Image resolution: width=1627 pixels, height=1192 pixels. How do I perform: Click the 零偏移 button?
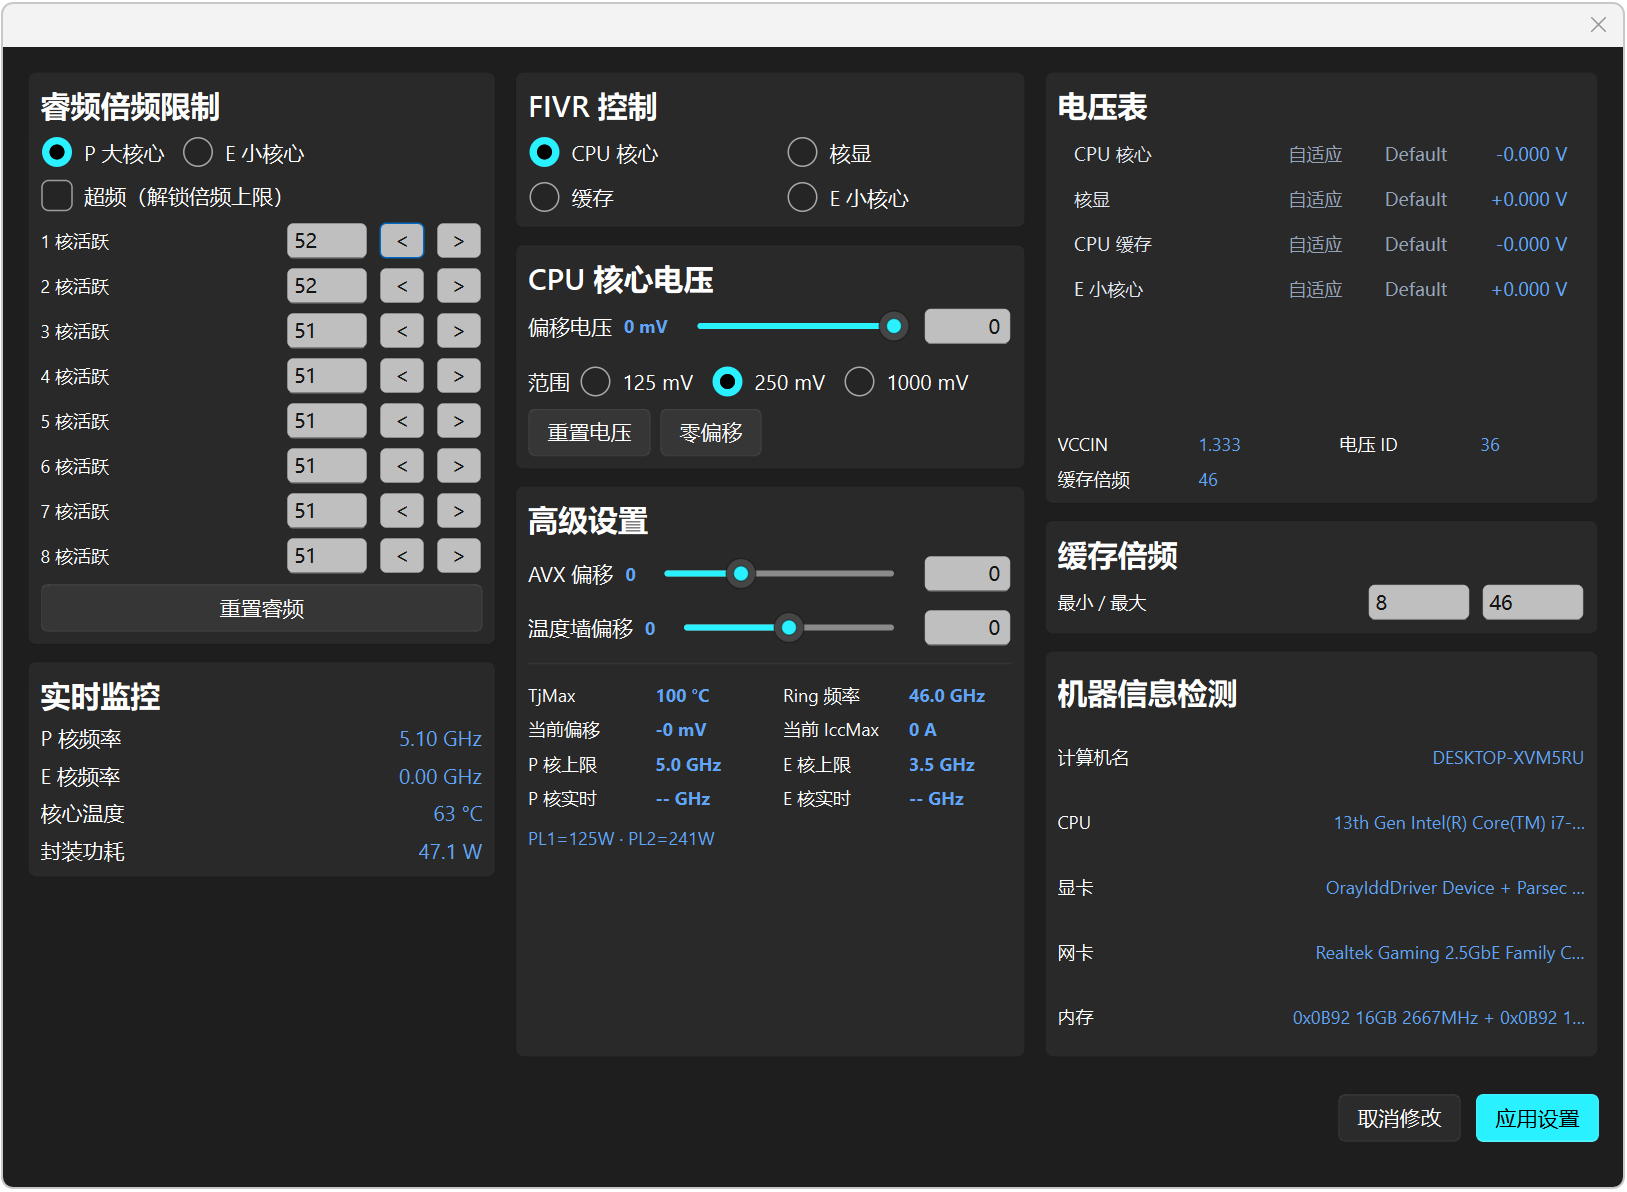[711, 433]
